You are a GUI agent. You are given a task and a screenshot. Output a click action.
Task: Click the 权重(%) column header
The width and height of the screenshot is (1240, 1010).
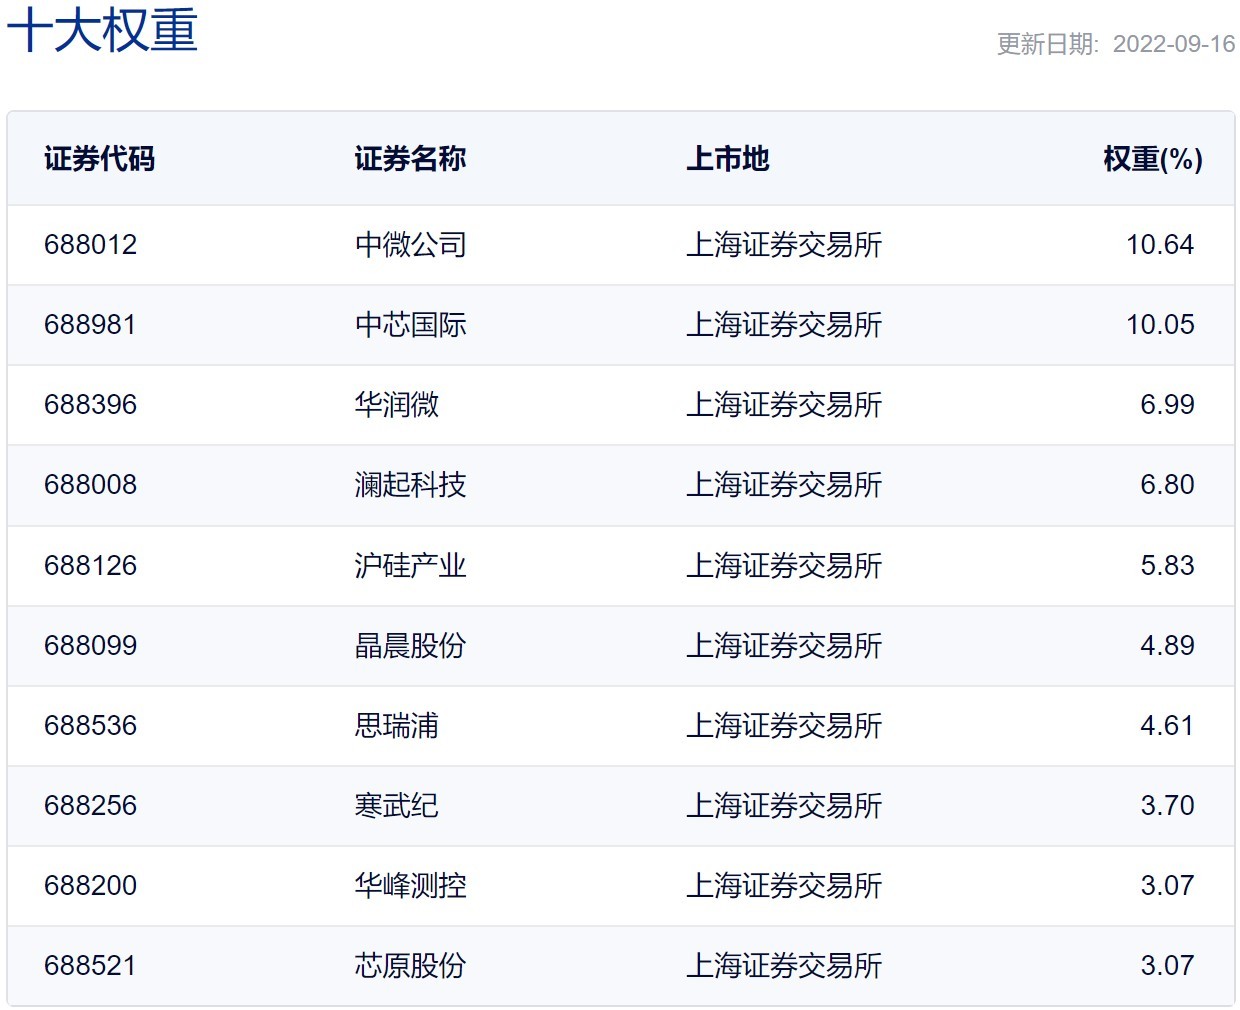(x=1152, y=159)
